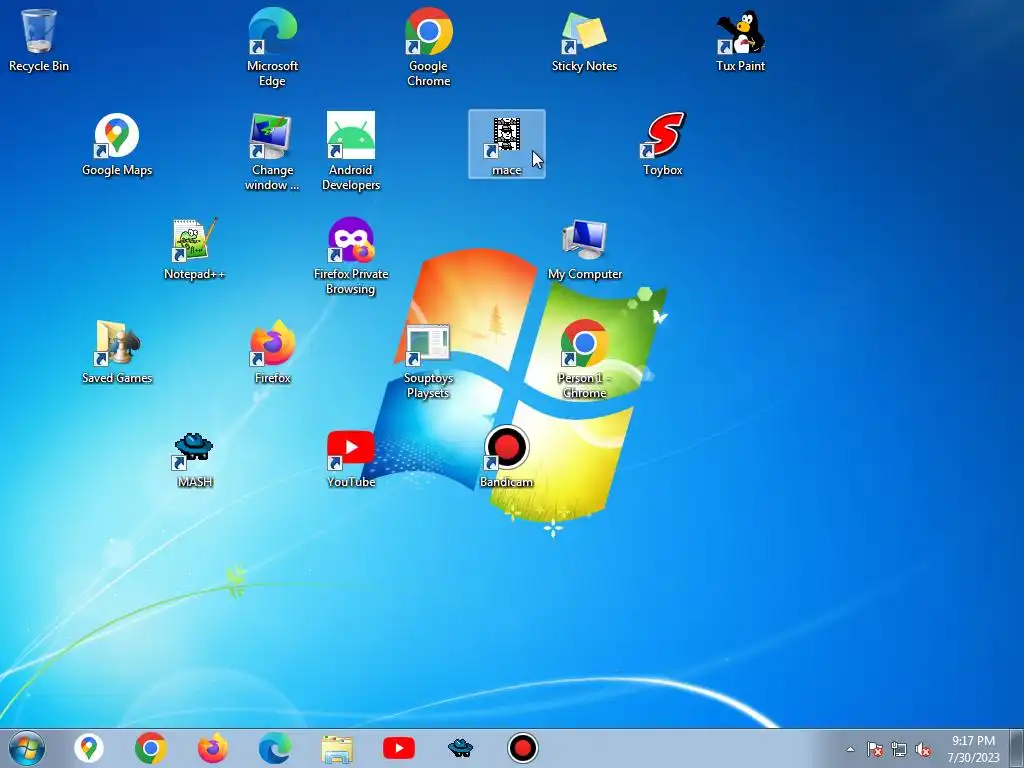Open the Windows Start menu orb
This screenshot has width=1024, height=768.
(27, 748)
